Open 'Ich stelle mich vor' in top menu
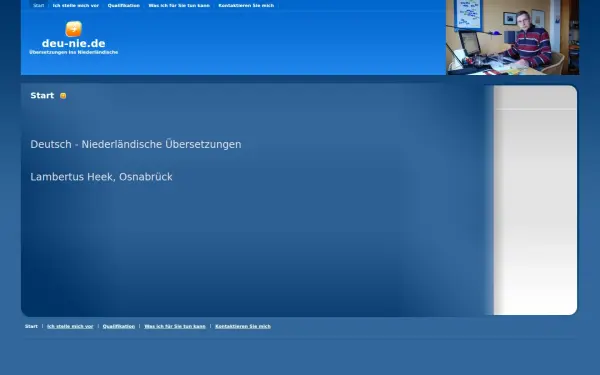 coord(76,5)
